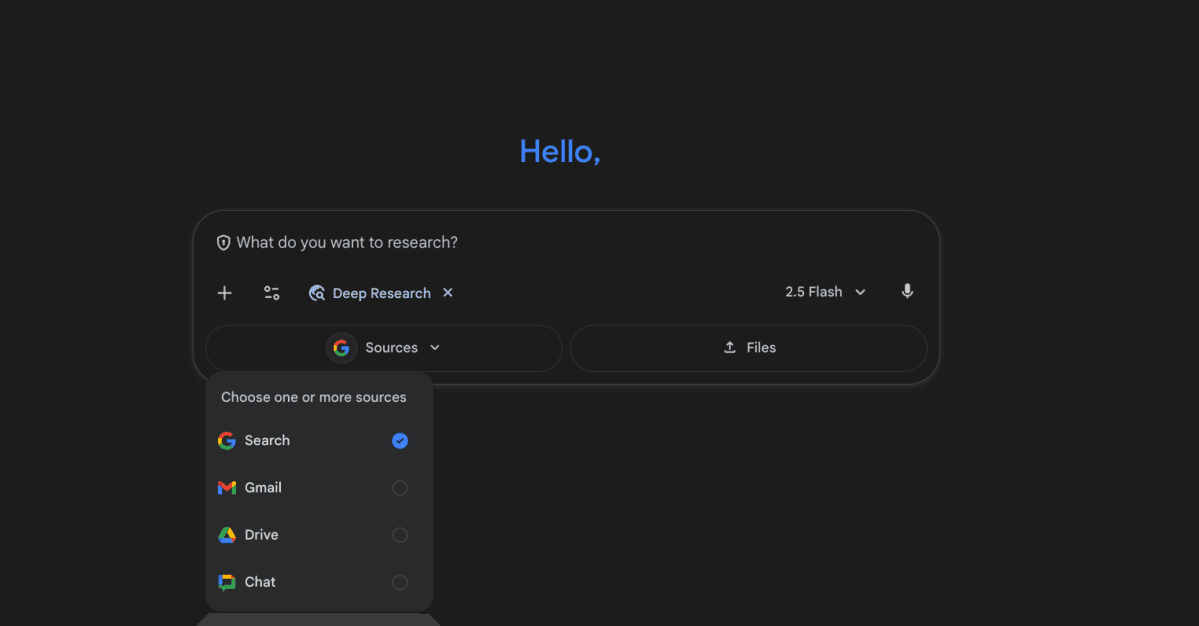
Task: Click the Gmail envelope icon
Action: 227,488
